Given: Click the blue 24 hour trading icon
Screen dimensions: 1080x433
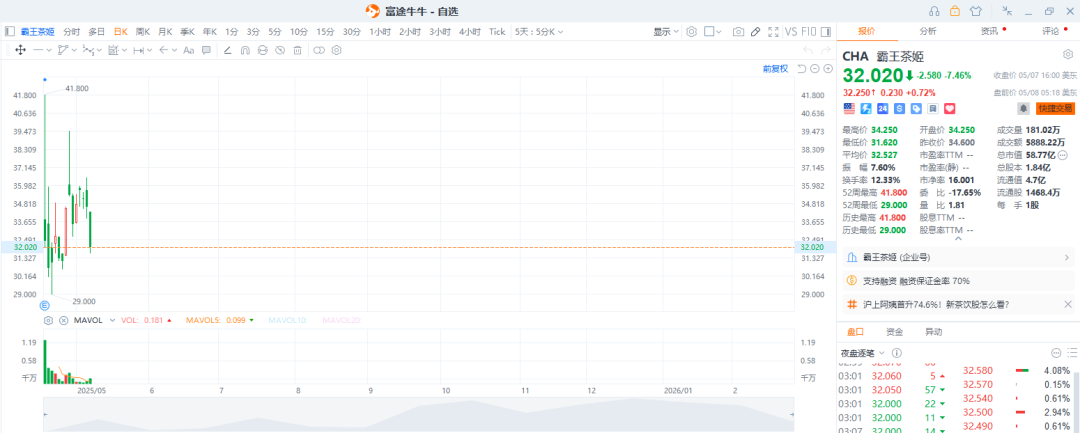Looking at the screenshot, I should [x=882, y=109].
